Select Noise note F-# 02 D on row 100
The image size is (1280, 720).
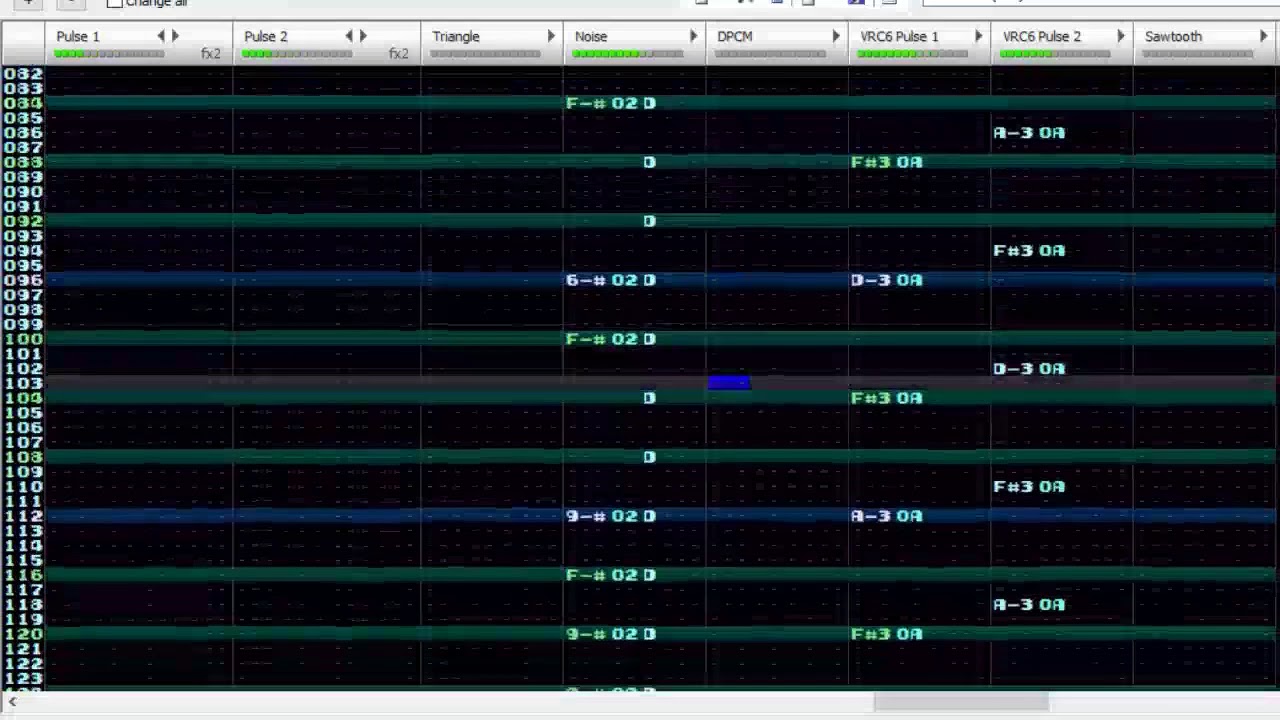click(611, 339)
